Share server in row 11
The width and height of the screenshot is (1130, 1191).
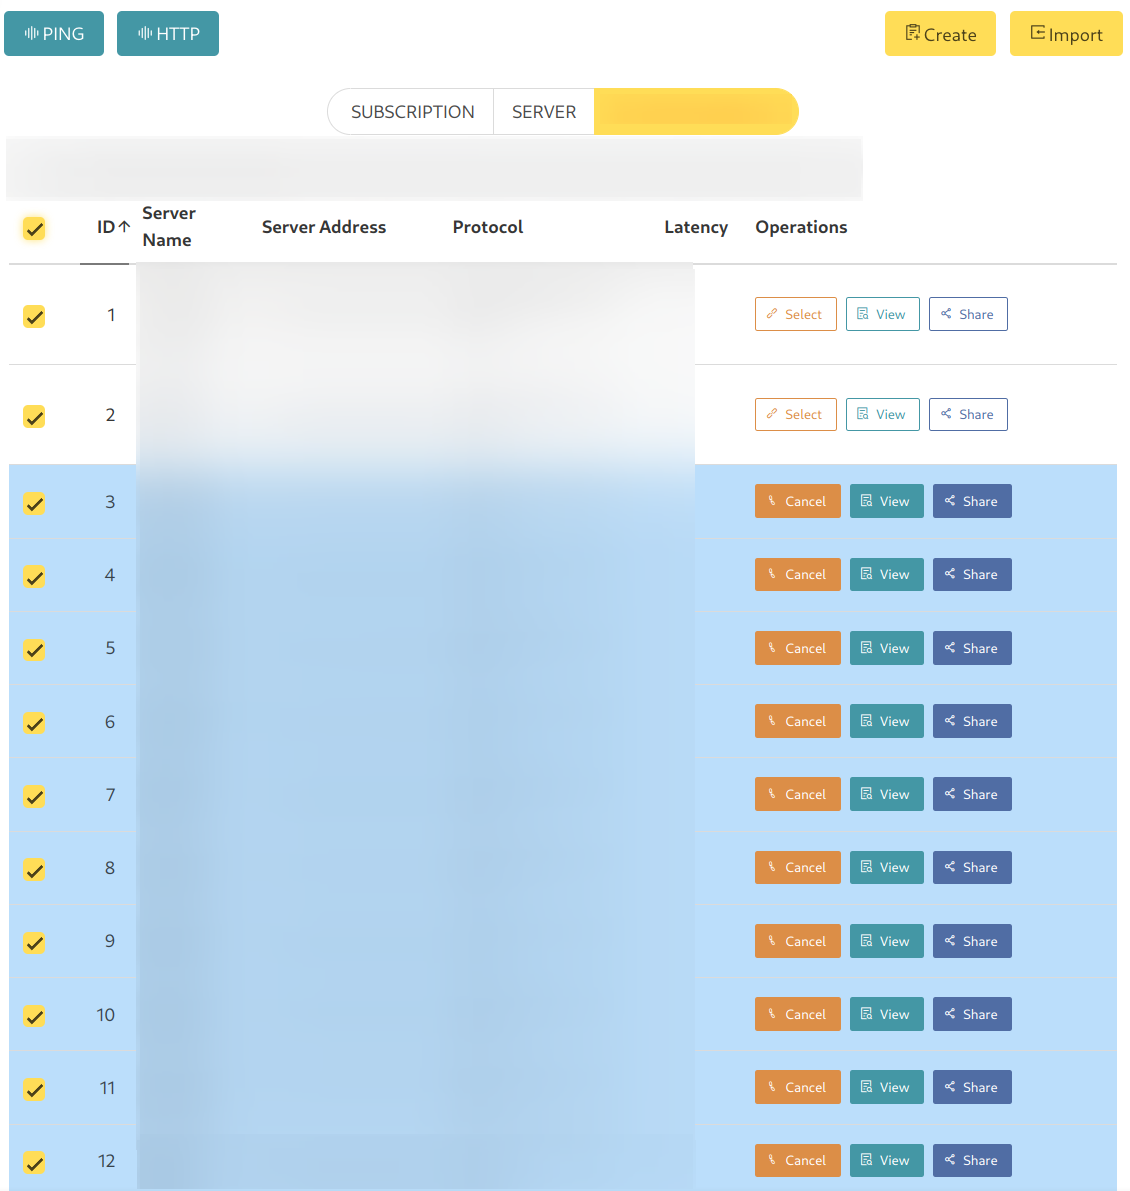pyautogui.click(x=972, y=1087)
